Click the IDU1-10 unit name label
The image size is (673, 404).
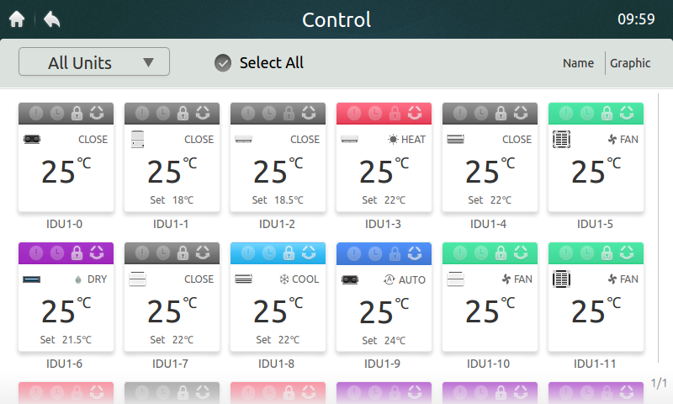pyautogui.click(x=489, y=364)
